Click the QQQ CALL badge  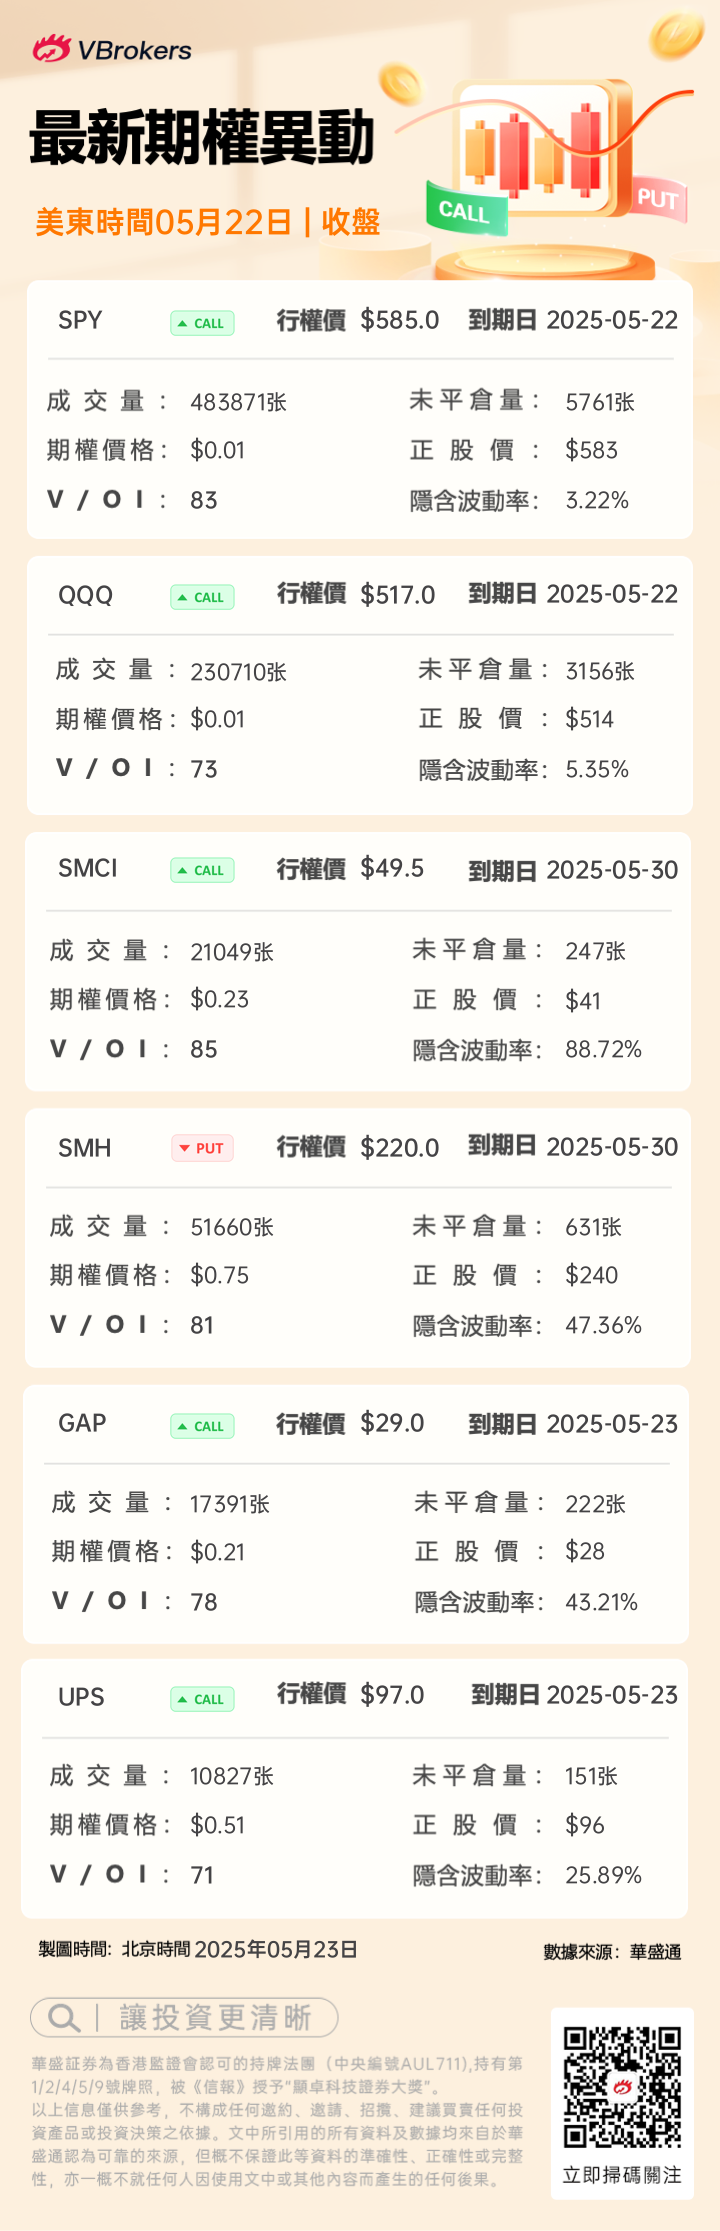pyautogui.click(x=202, y=597)
